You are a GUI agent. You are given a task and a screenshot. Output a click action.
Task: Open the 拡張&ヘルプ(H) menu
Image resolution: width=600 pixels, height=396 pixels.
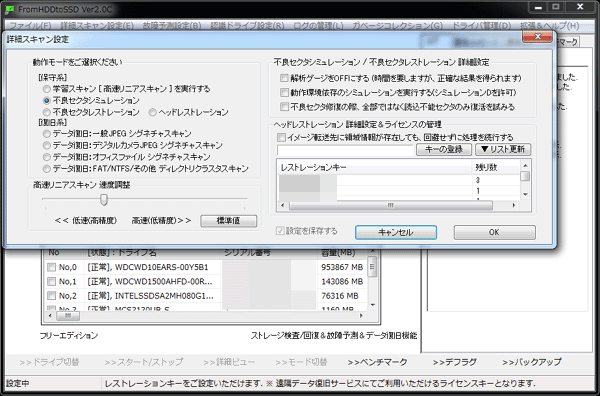[x=549, y=26]
